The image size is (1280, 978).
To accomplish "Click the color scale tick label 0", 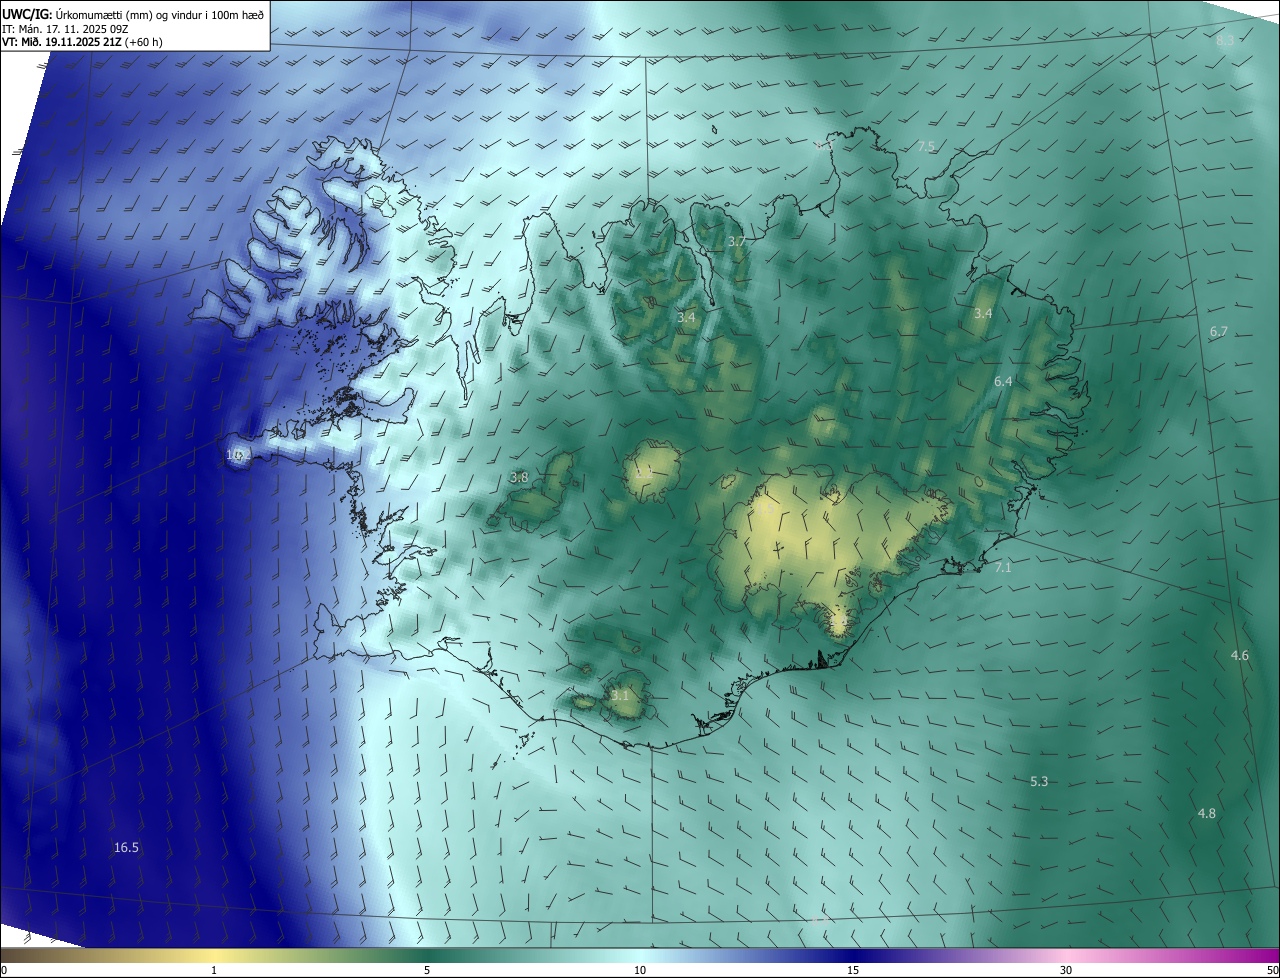I will tap(4, 971).
